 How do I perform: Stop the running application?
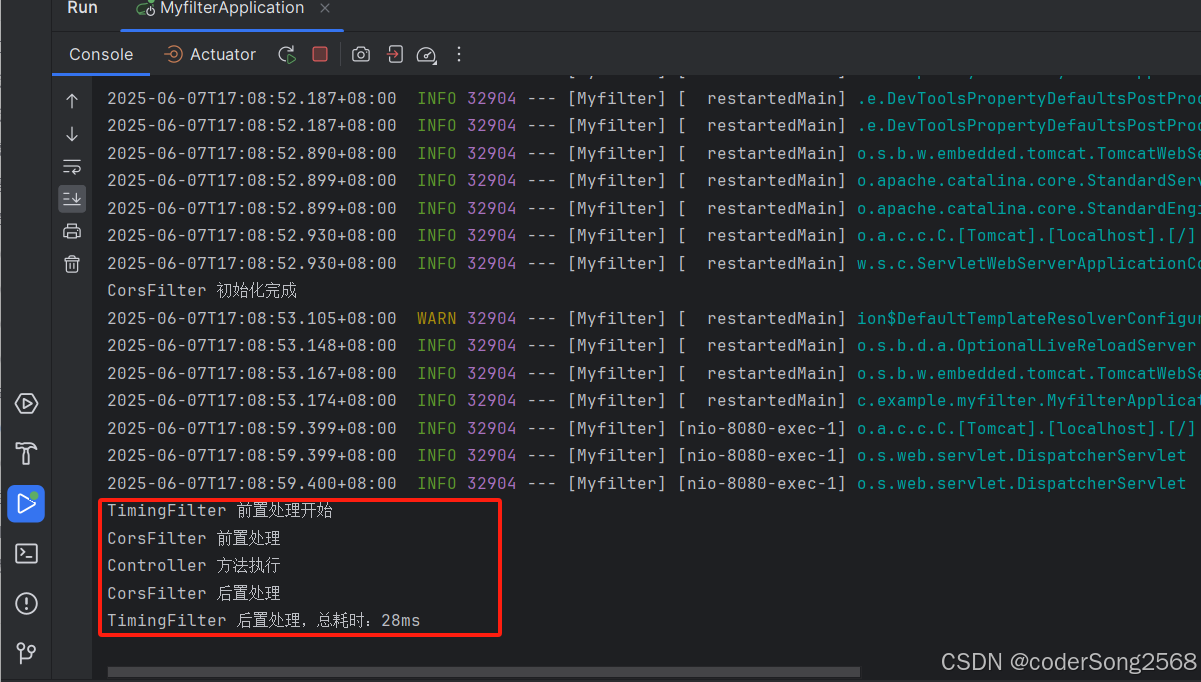[320, 55]
